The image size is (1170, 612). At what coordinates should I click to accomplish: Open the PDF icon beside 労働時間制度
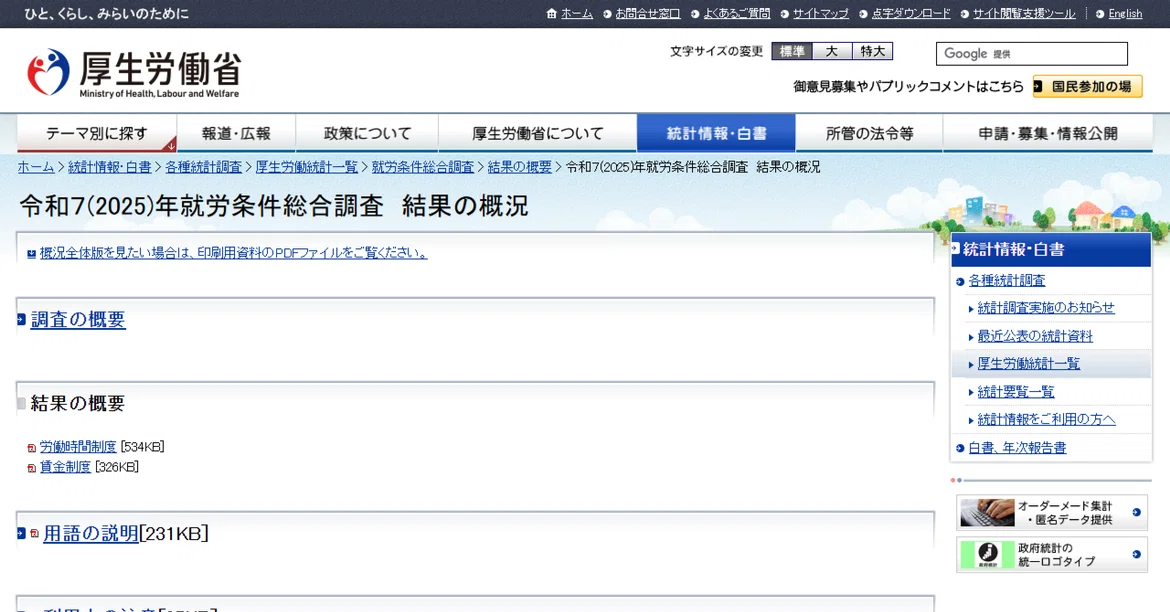pos(31,448)
